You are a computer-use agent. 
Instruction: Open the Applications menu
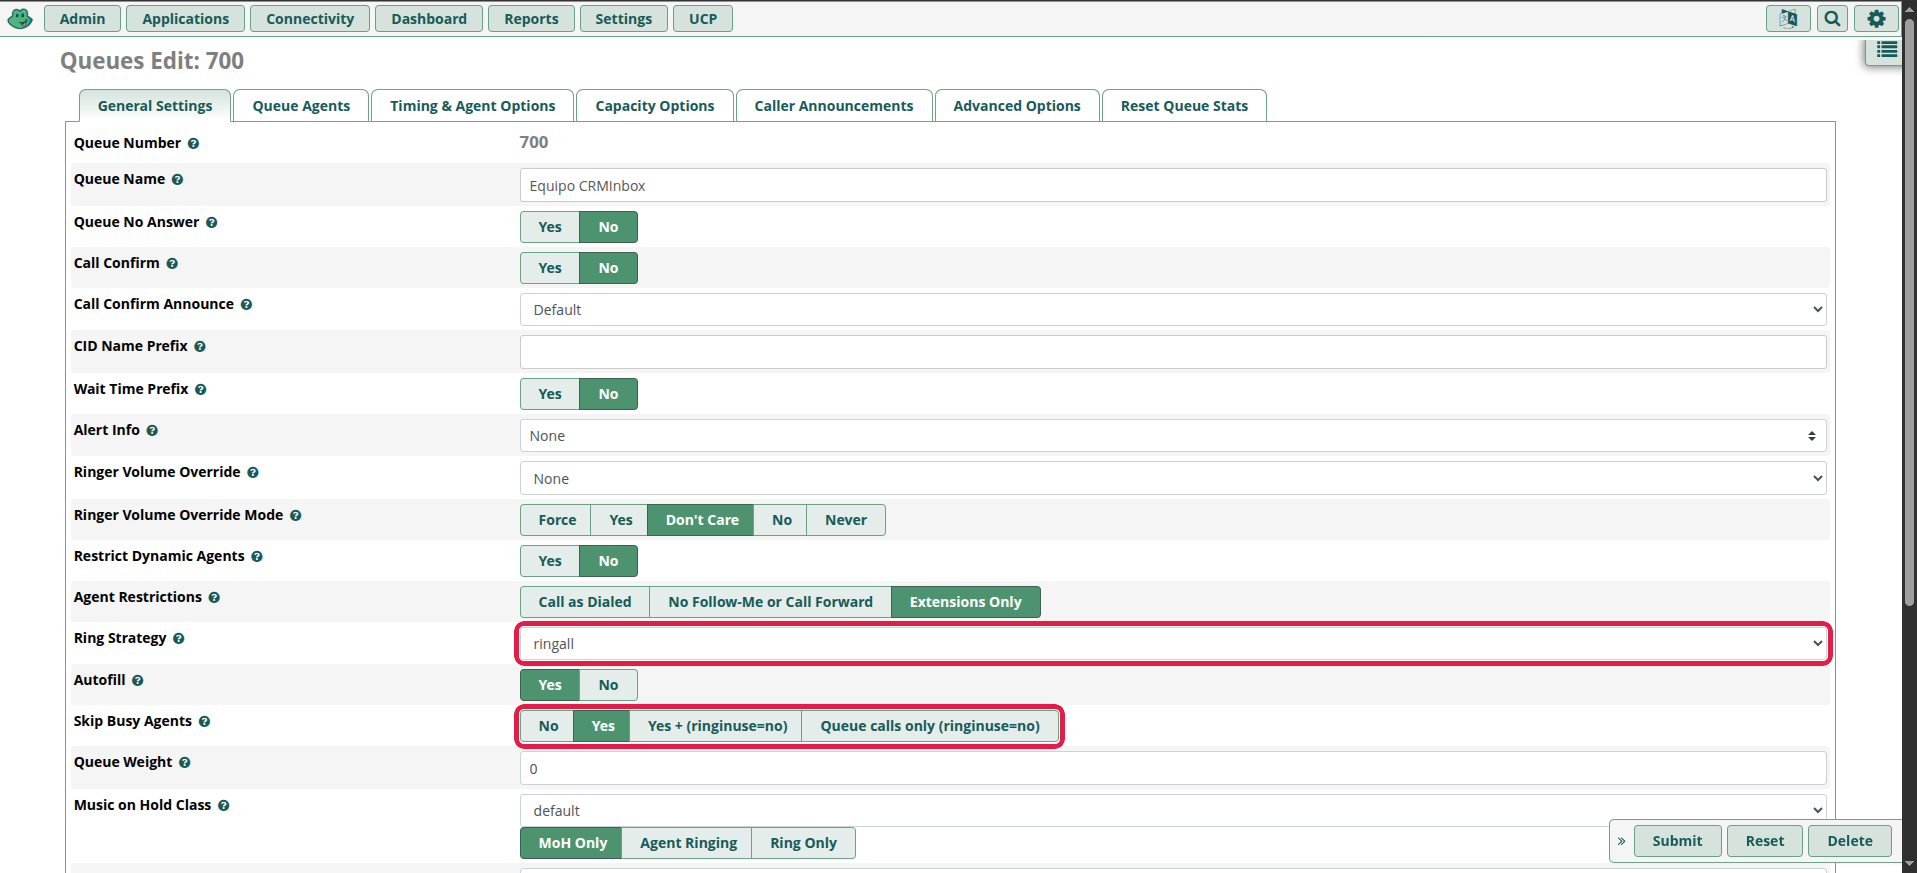(185, 19)
